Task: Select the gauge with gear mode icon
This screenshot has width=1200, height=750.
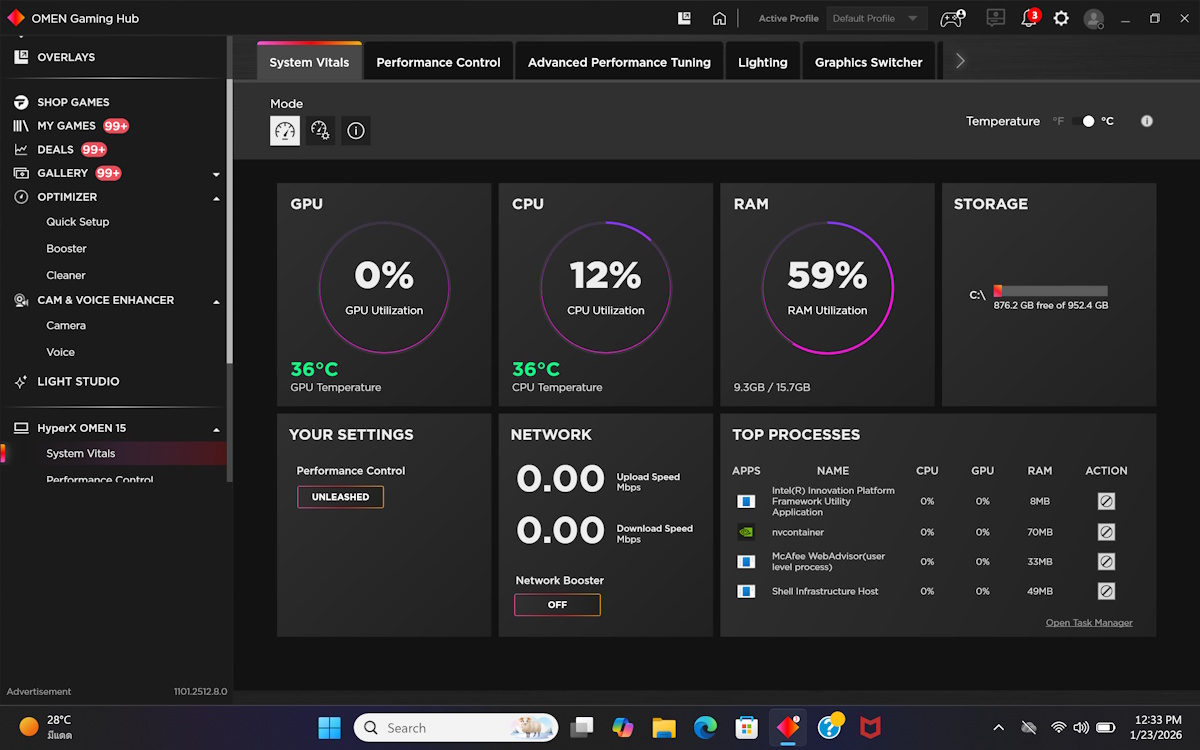Action: [x=320, y=130]
